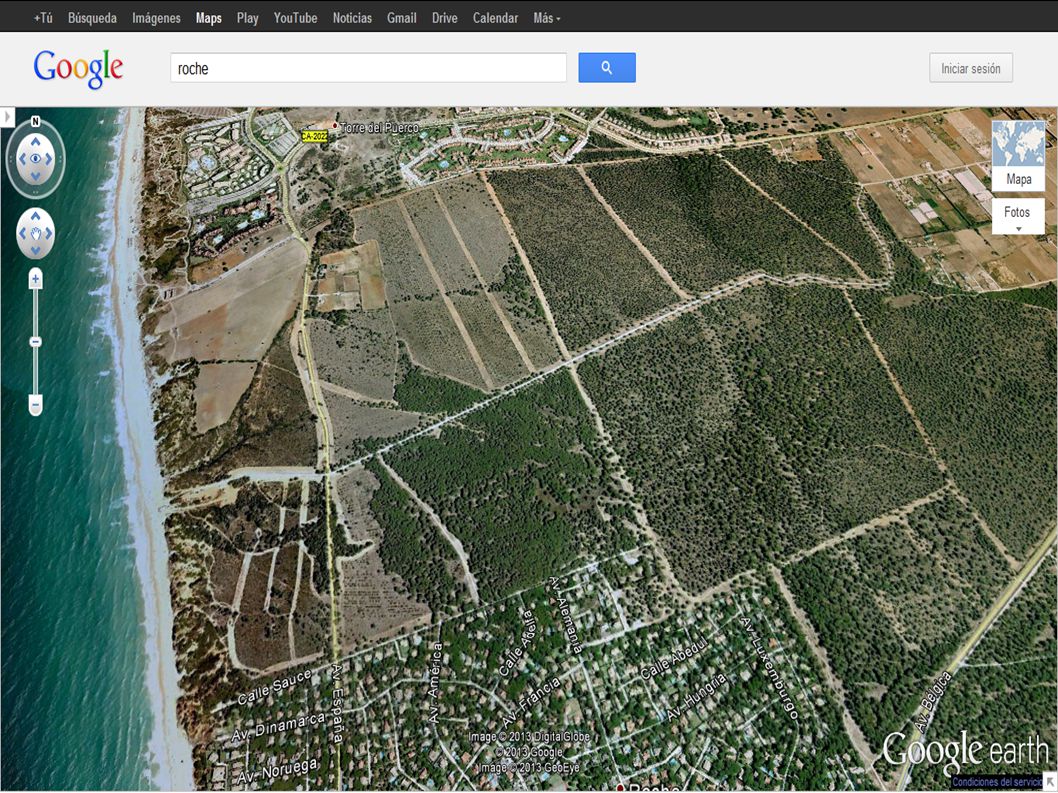Click the Av. Alemania street label
Image resolution: width=1058 pixels, height=793 pixels.
pos(565,615)
